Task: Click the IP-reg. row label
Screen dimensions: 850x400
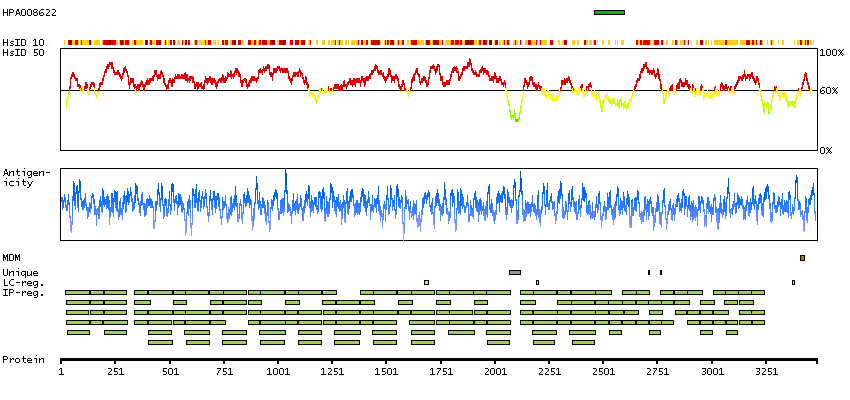Action: [x=23, y=292]
